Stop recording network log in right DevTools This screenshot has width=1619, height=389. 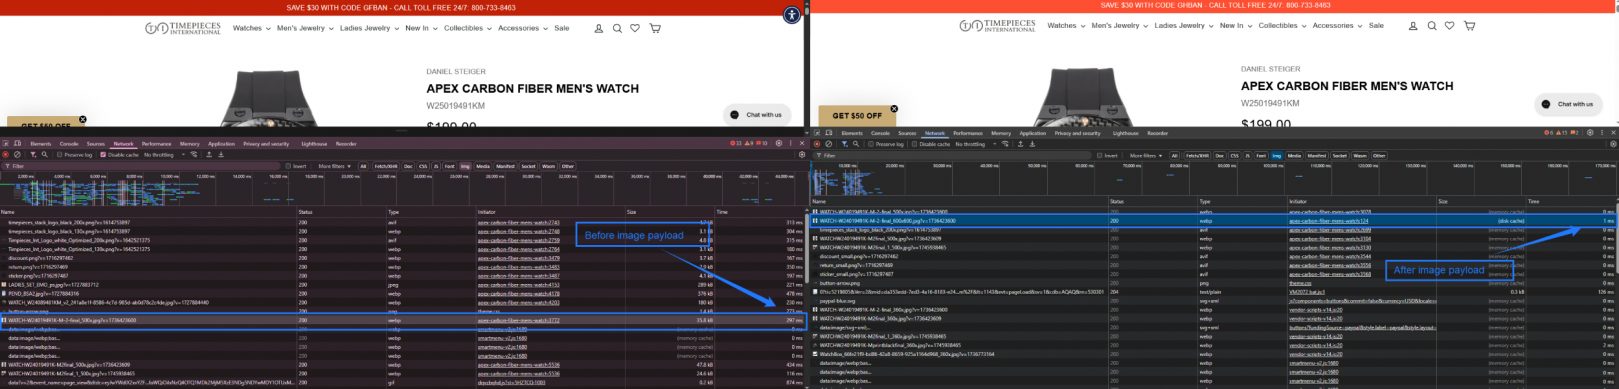817,144
